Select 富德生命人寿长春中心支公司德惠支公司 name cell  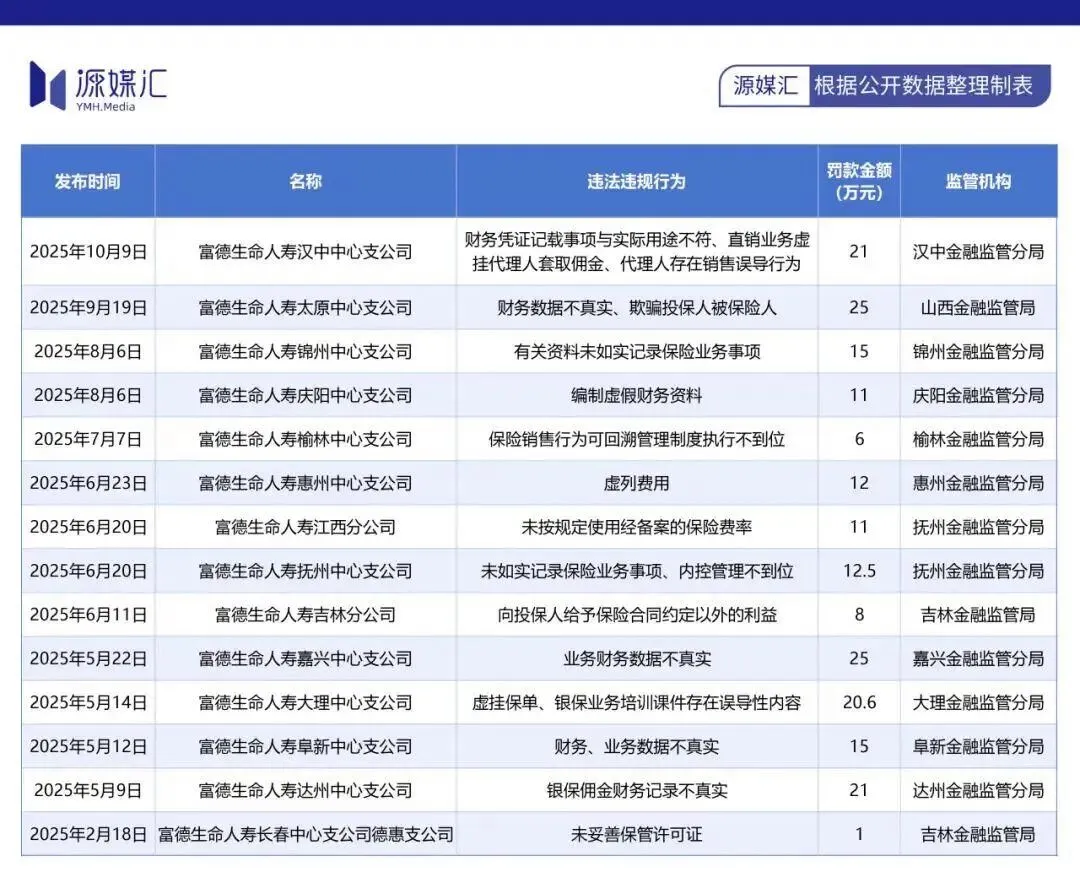coord(306,834)
